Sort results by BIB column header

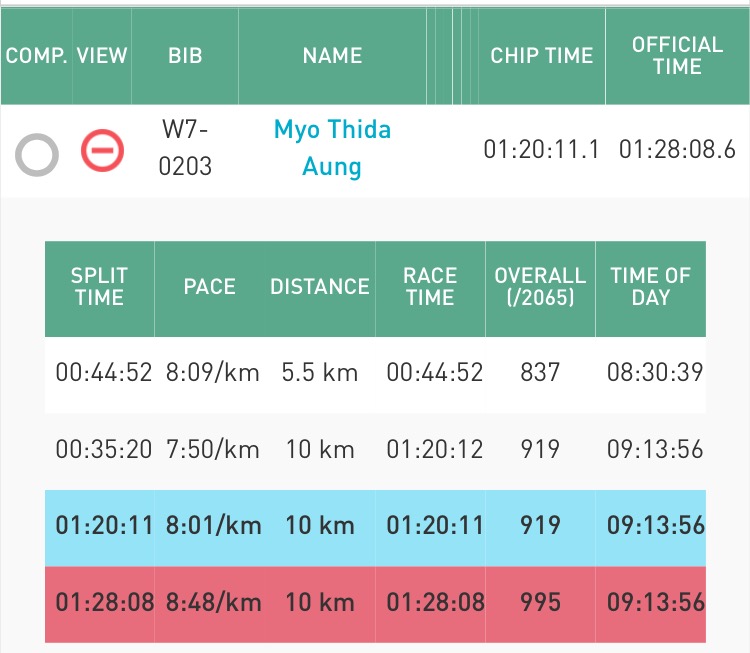[185, 56]
